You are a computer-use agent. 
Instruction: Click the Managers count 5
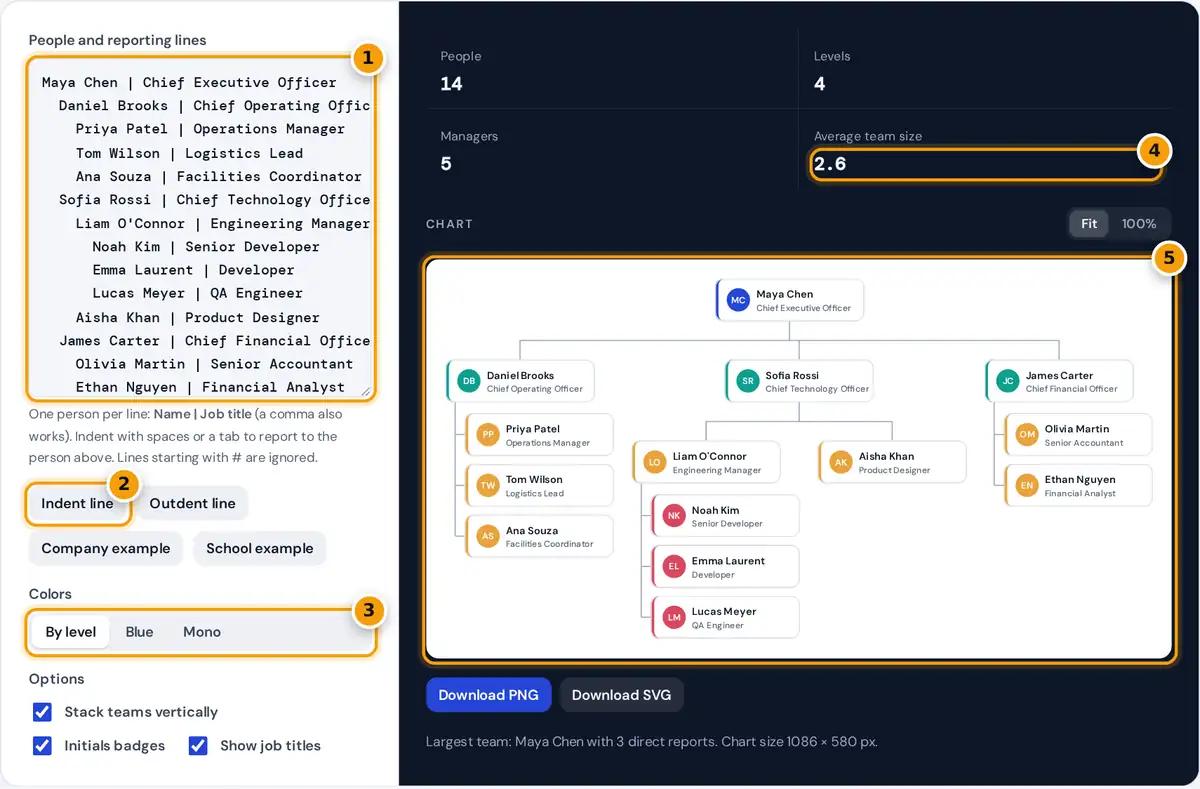pos(446,164)
